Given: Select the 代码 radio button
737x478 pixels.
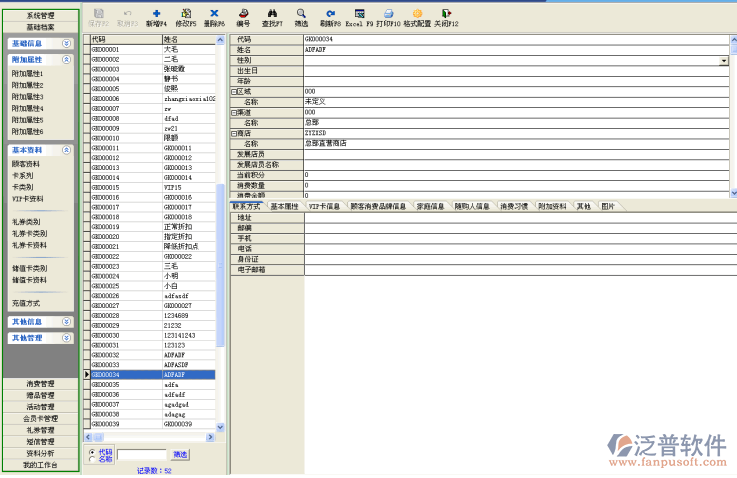Looking at the screenshot, I should pos(93,451).
